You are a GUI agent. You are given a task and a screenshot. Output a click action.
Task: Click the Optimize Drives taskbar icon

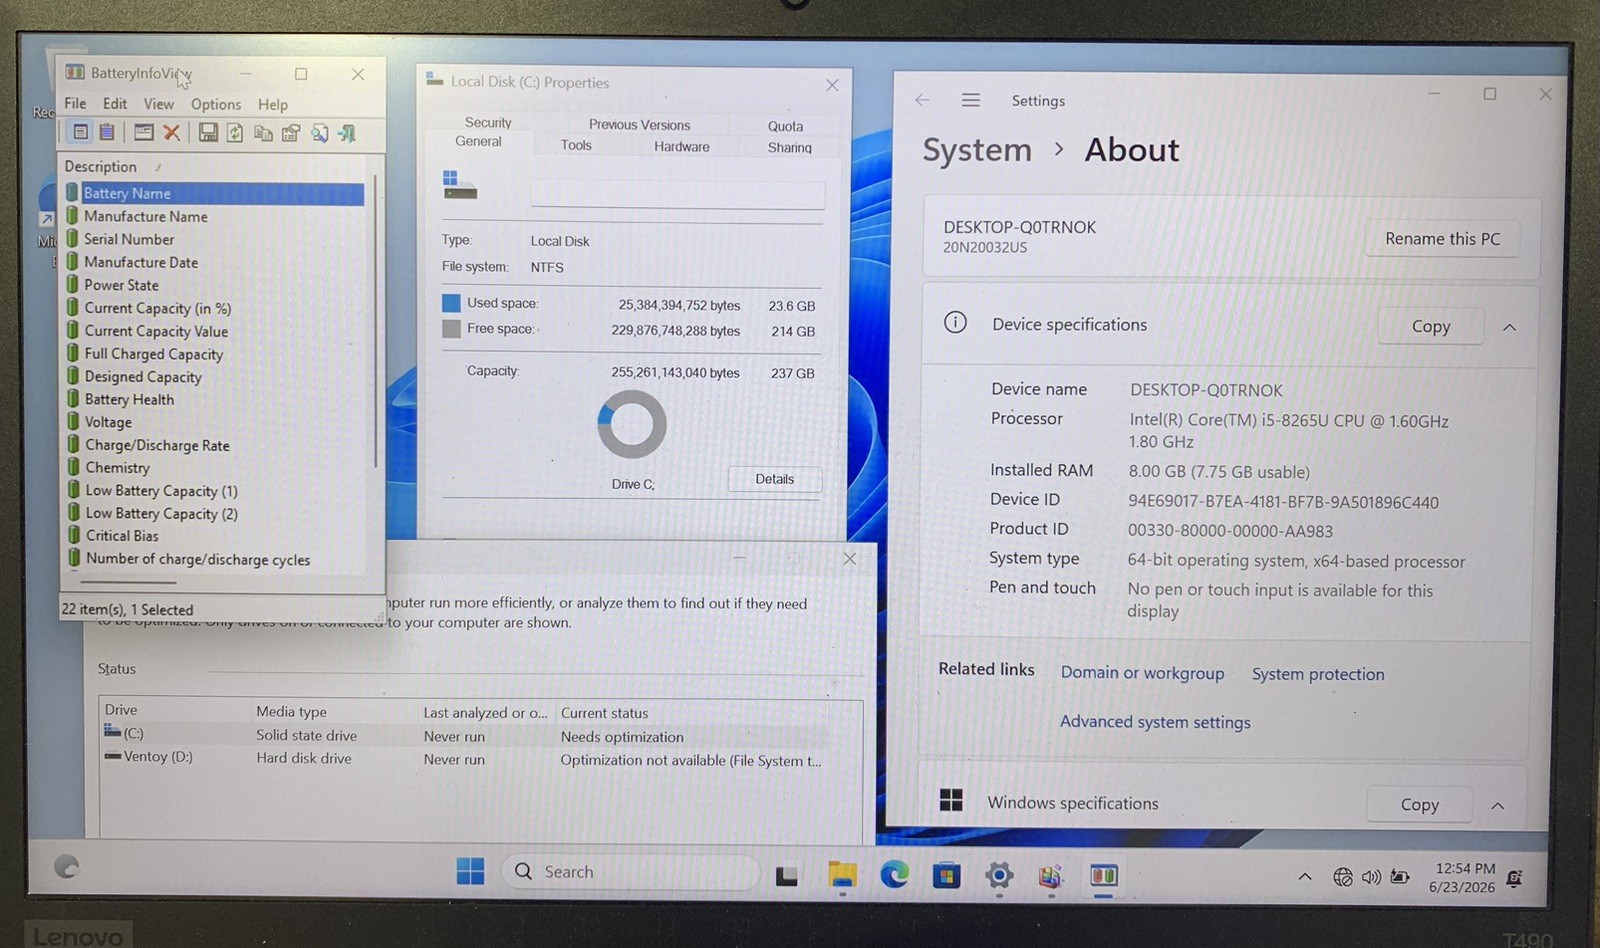[x=1050, y=876]
